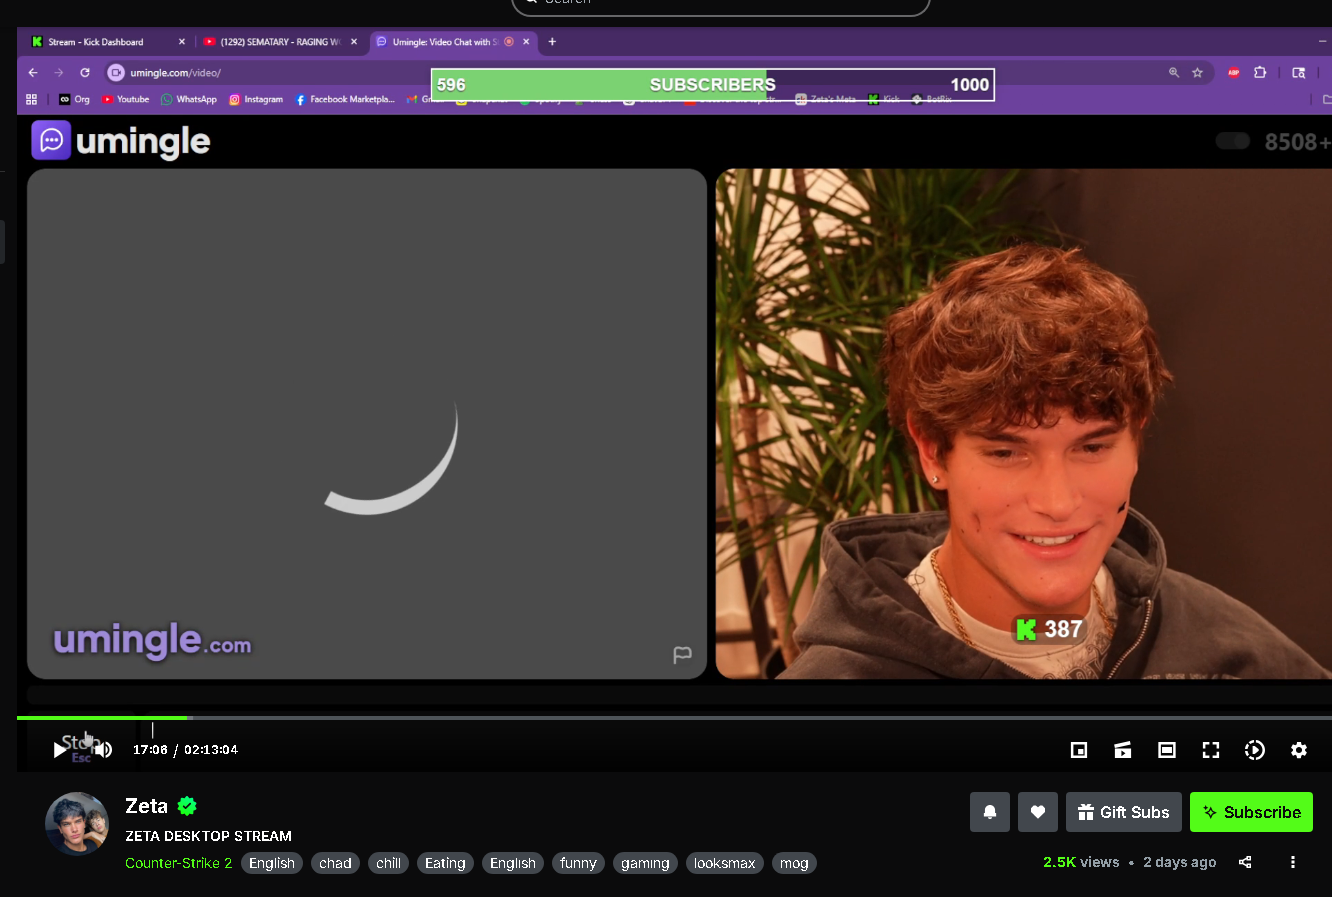This screenshot has width=1332, height=897.
Task: Click the green Subscribe button
Action: [1251, 812]
